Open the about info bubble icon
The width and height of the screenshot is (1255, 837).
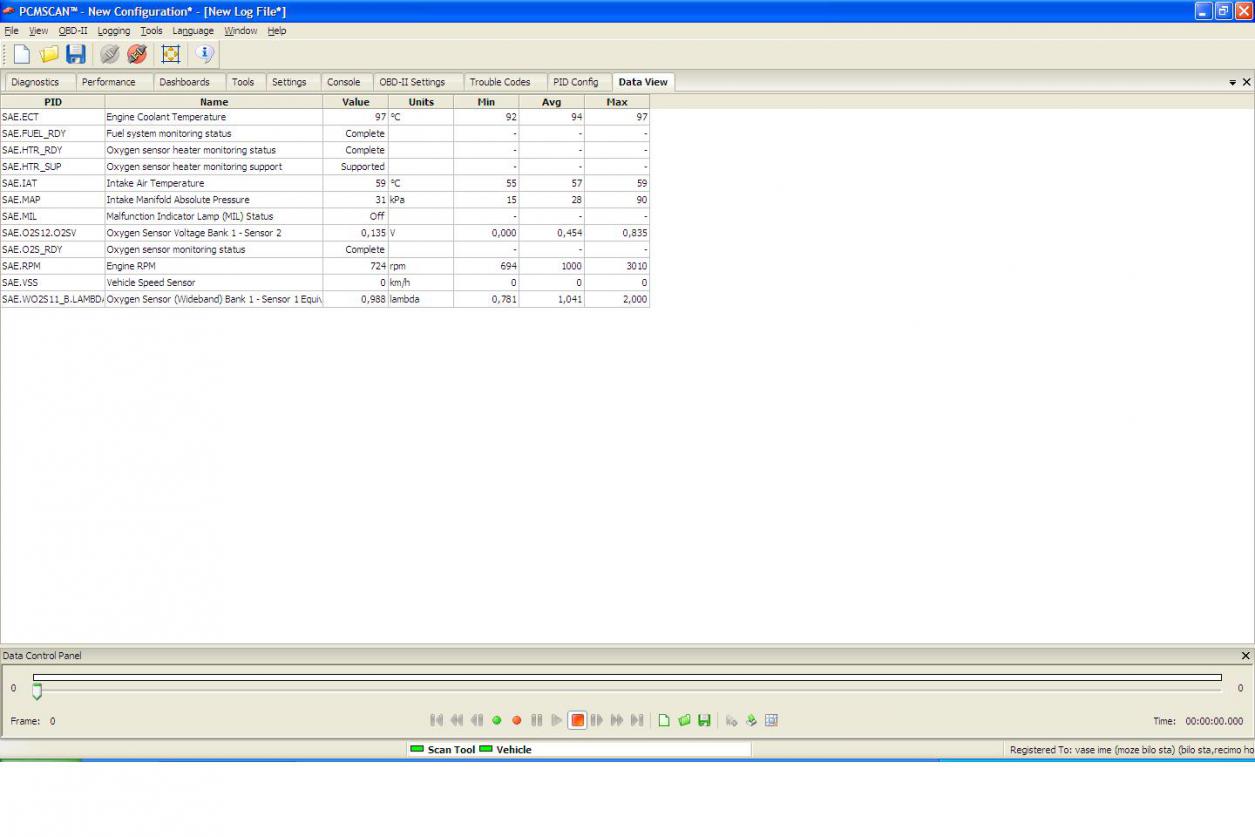[x=205, y=54]
